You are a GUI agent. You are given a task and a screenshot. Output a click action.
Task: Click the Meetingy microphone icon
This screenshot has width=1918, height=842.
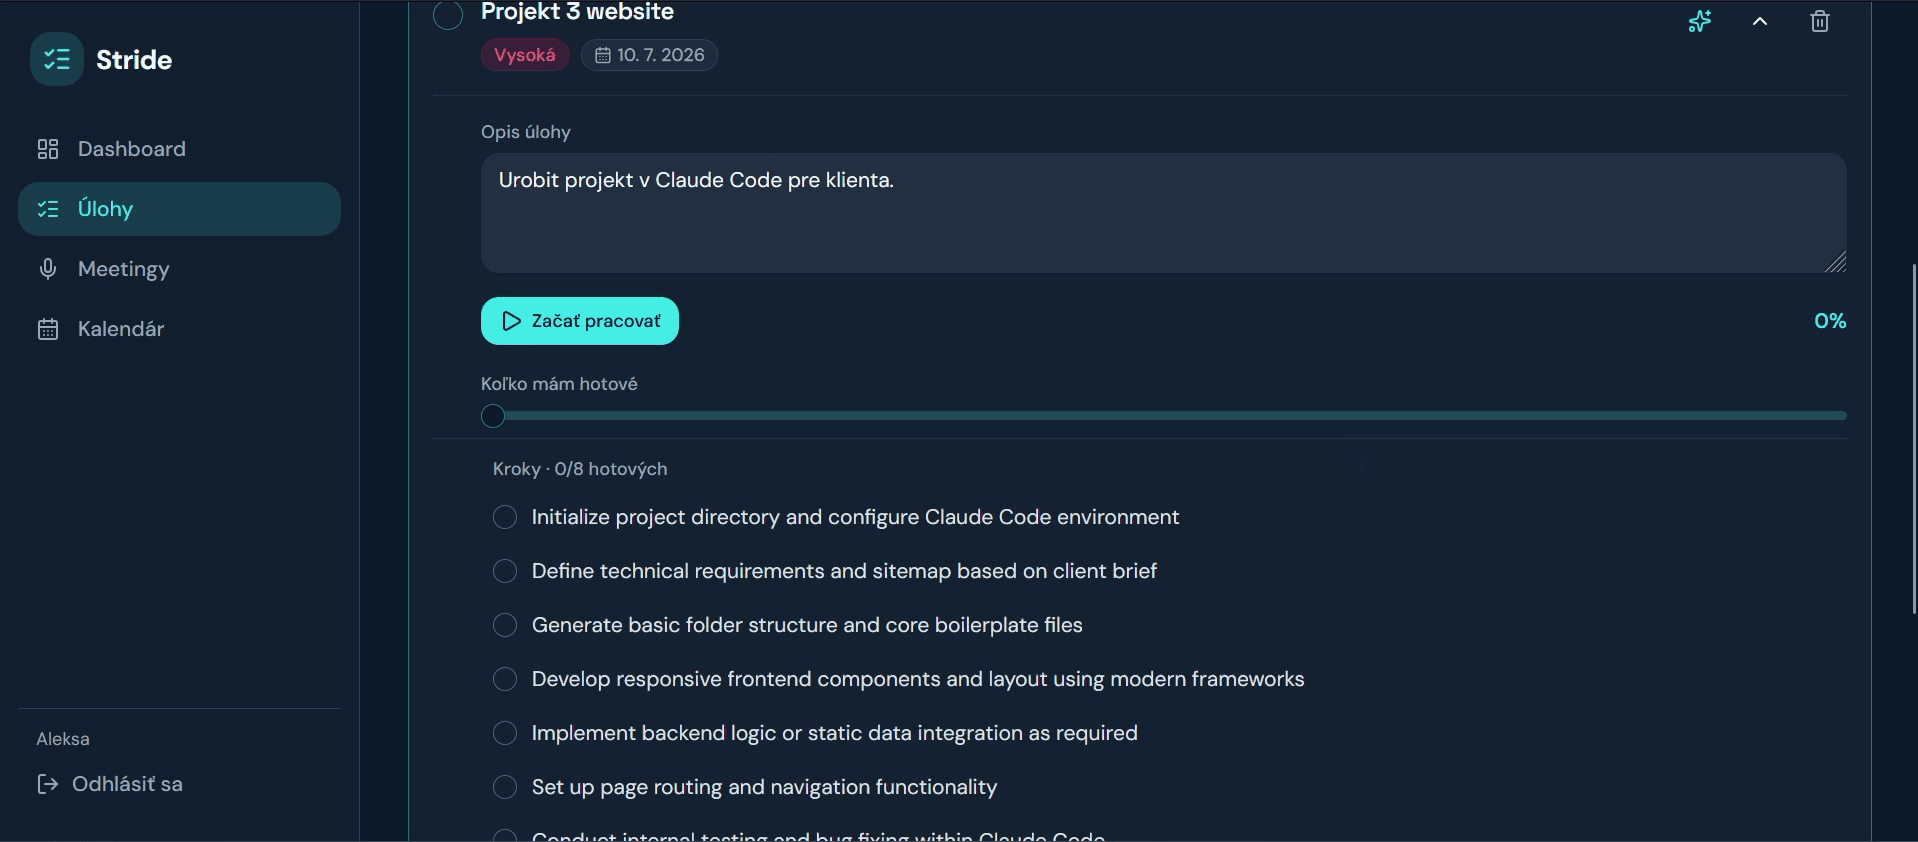point(48,269)
